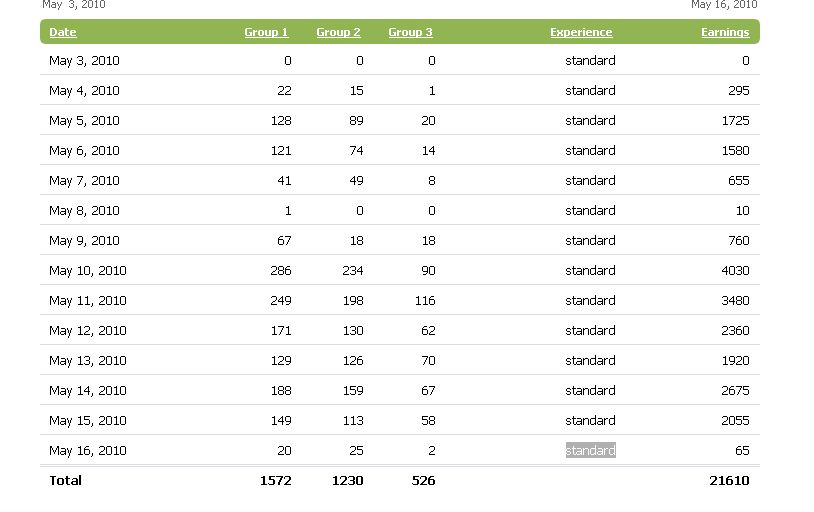814x512 pixels.
Task: Sort by Earnings column header
Action: point(725,32)
